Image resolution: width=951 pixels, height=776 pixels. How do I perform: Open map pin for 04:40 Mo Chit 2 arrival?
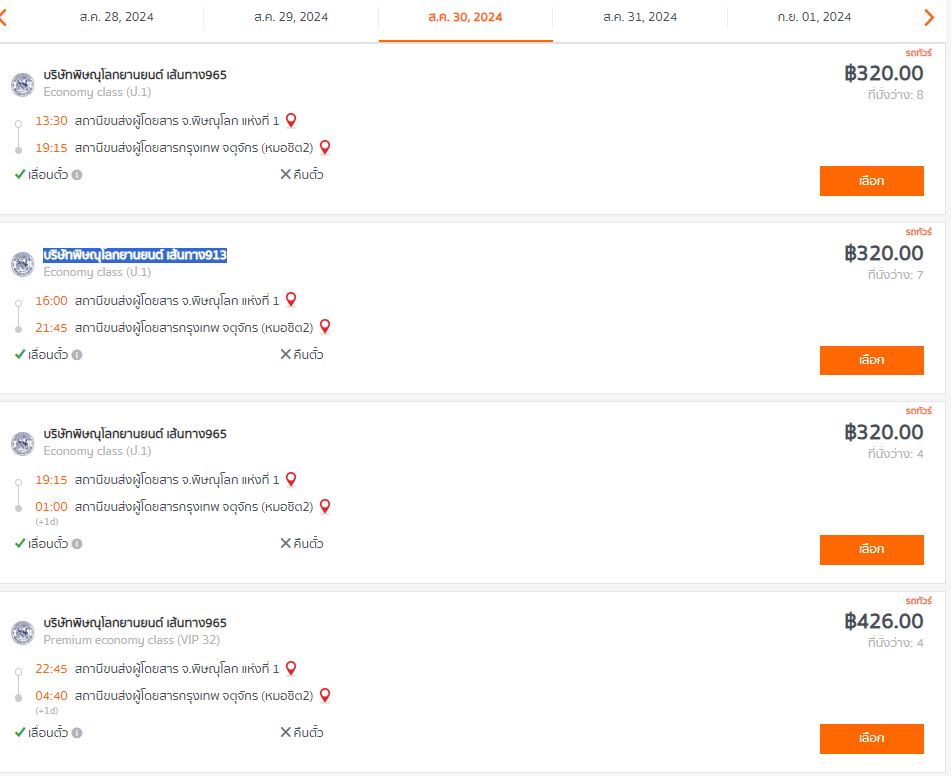[325, 695]
